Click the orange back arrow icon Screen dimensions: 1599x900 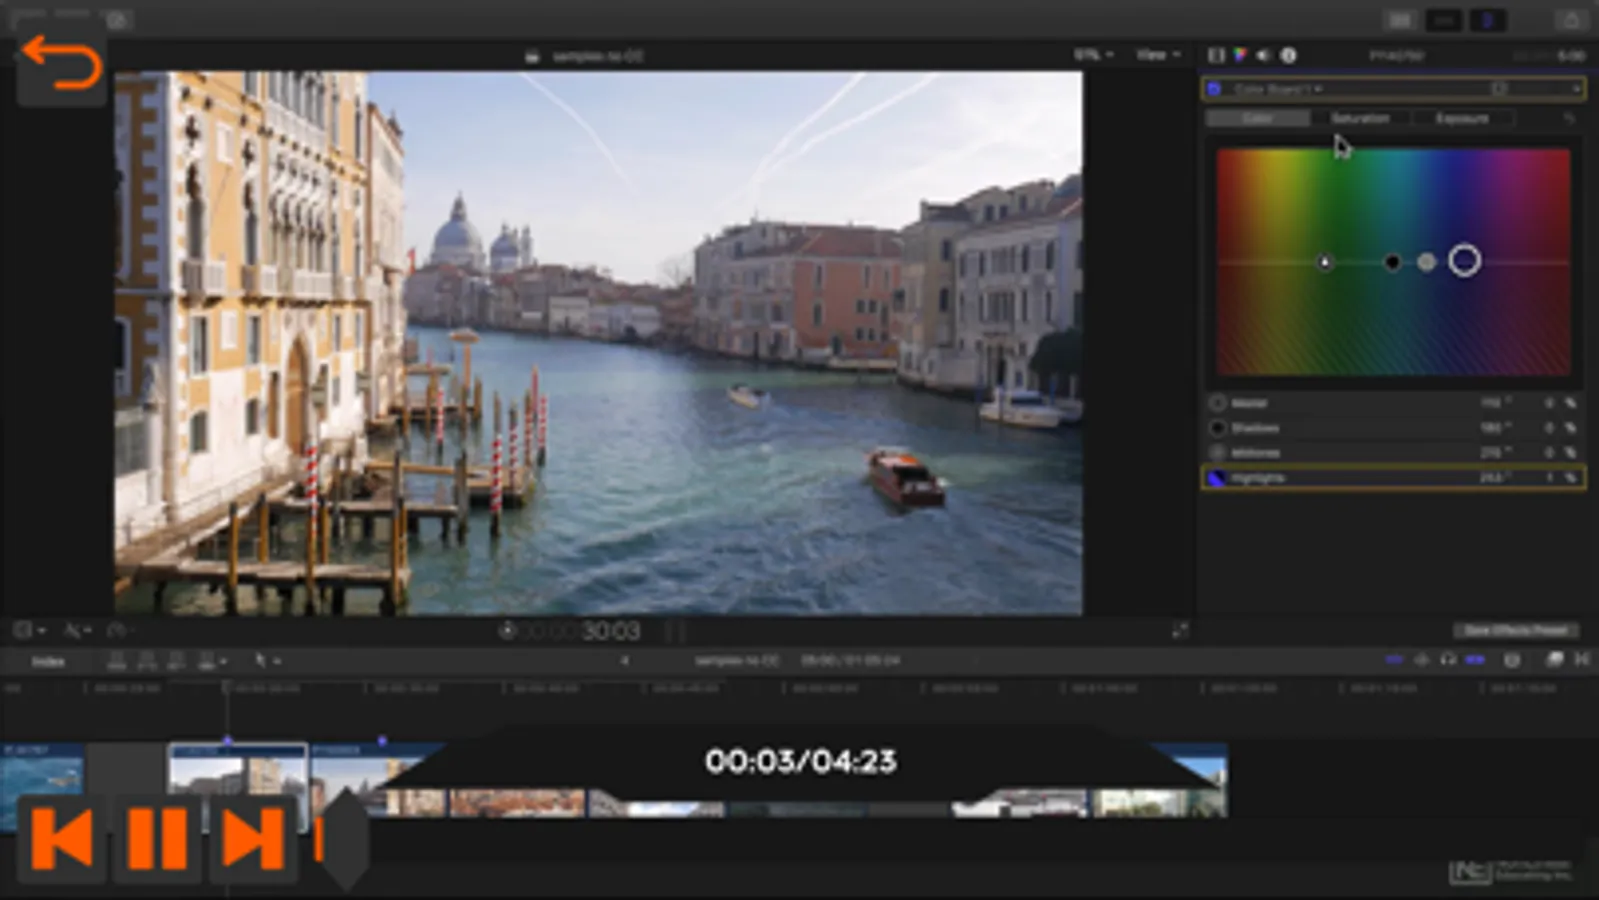click(x=61, y=64)
